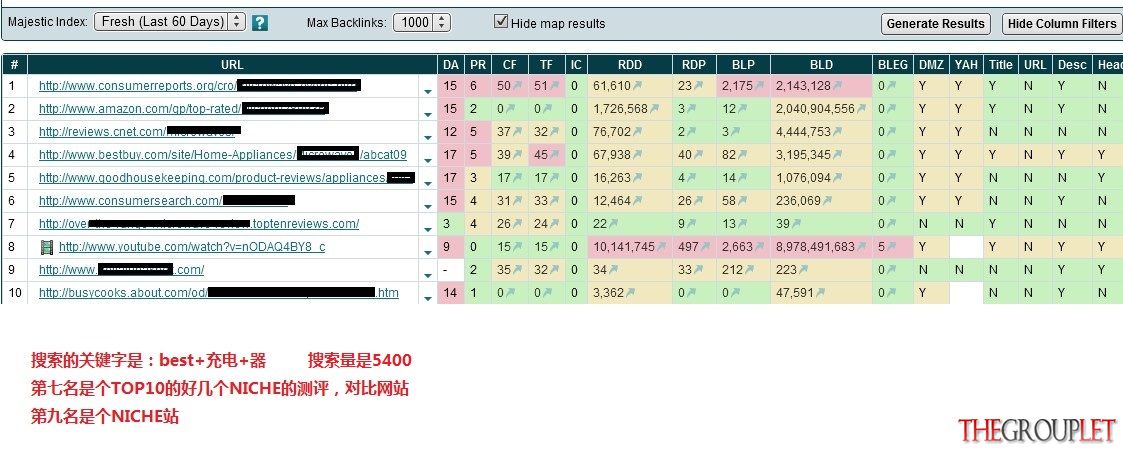
Task: Sort by the RDP column header
Action: coord(693,64)
